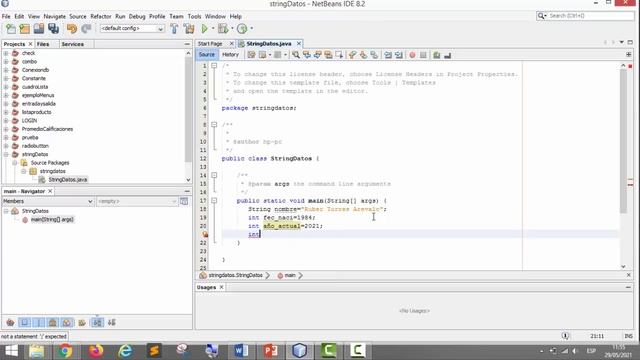The image size is (640, 360).
Task: Click stringdatos.StringDatos breadcrumb
Action: point(235,276)
